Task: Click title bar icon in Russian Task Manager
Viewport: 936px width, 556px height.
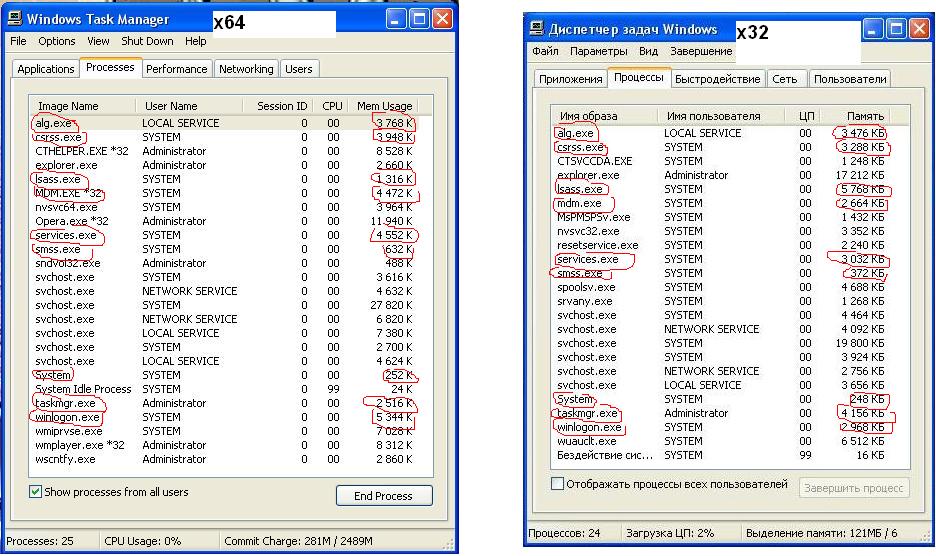Action: (x=537, y=29)
